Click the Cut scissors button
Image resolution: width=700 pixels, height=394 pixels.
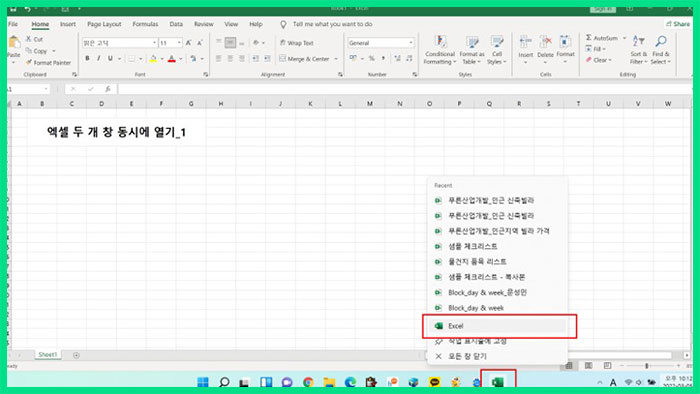click(34, 39)
